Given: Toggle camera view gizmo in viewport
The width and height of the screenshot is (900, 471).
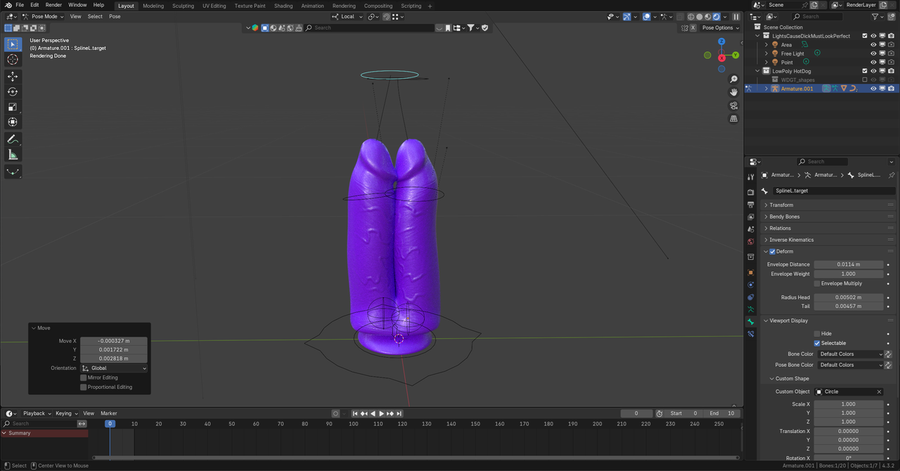Looking at the screenshot, I should pos(734,105).
